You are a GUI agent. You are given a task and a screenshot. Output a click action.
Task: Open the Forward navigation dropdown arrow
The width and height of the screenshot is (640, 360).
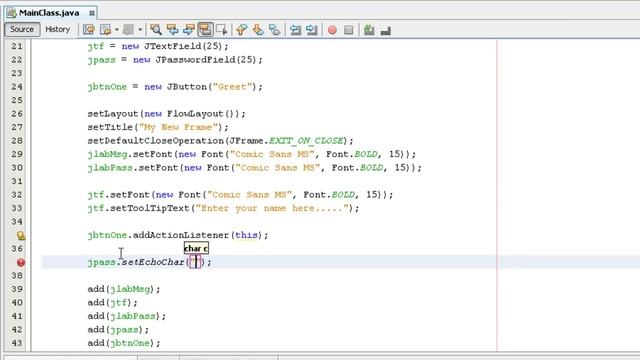tap(140, 29)
